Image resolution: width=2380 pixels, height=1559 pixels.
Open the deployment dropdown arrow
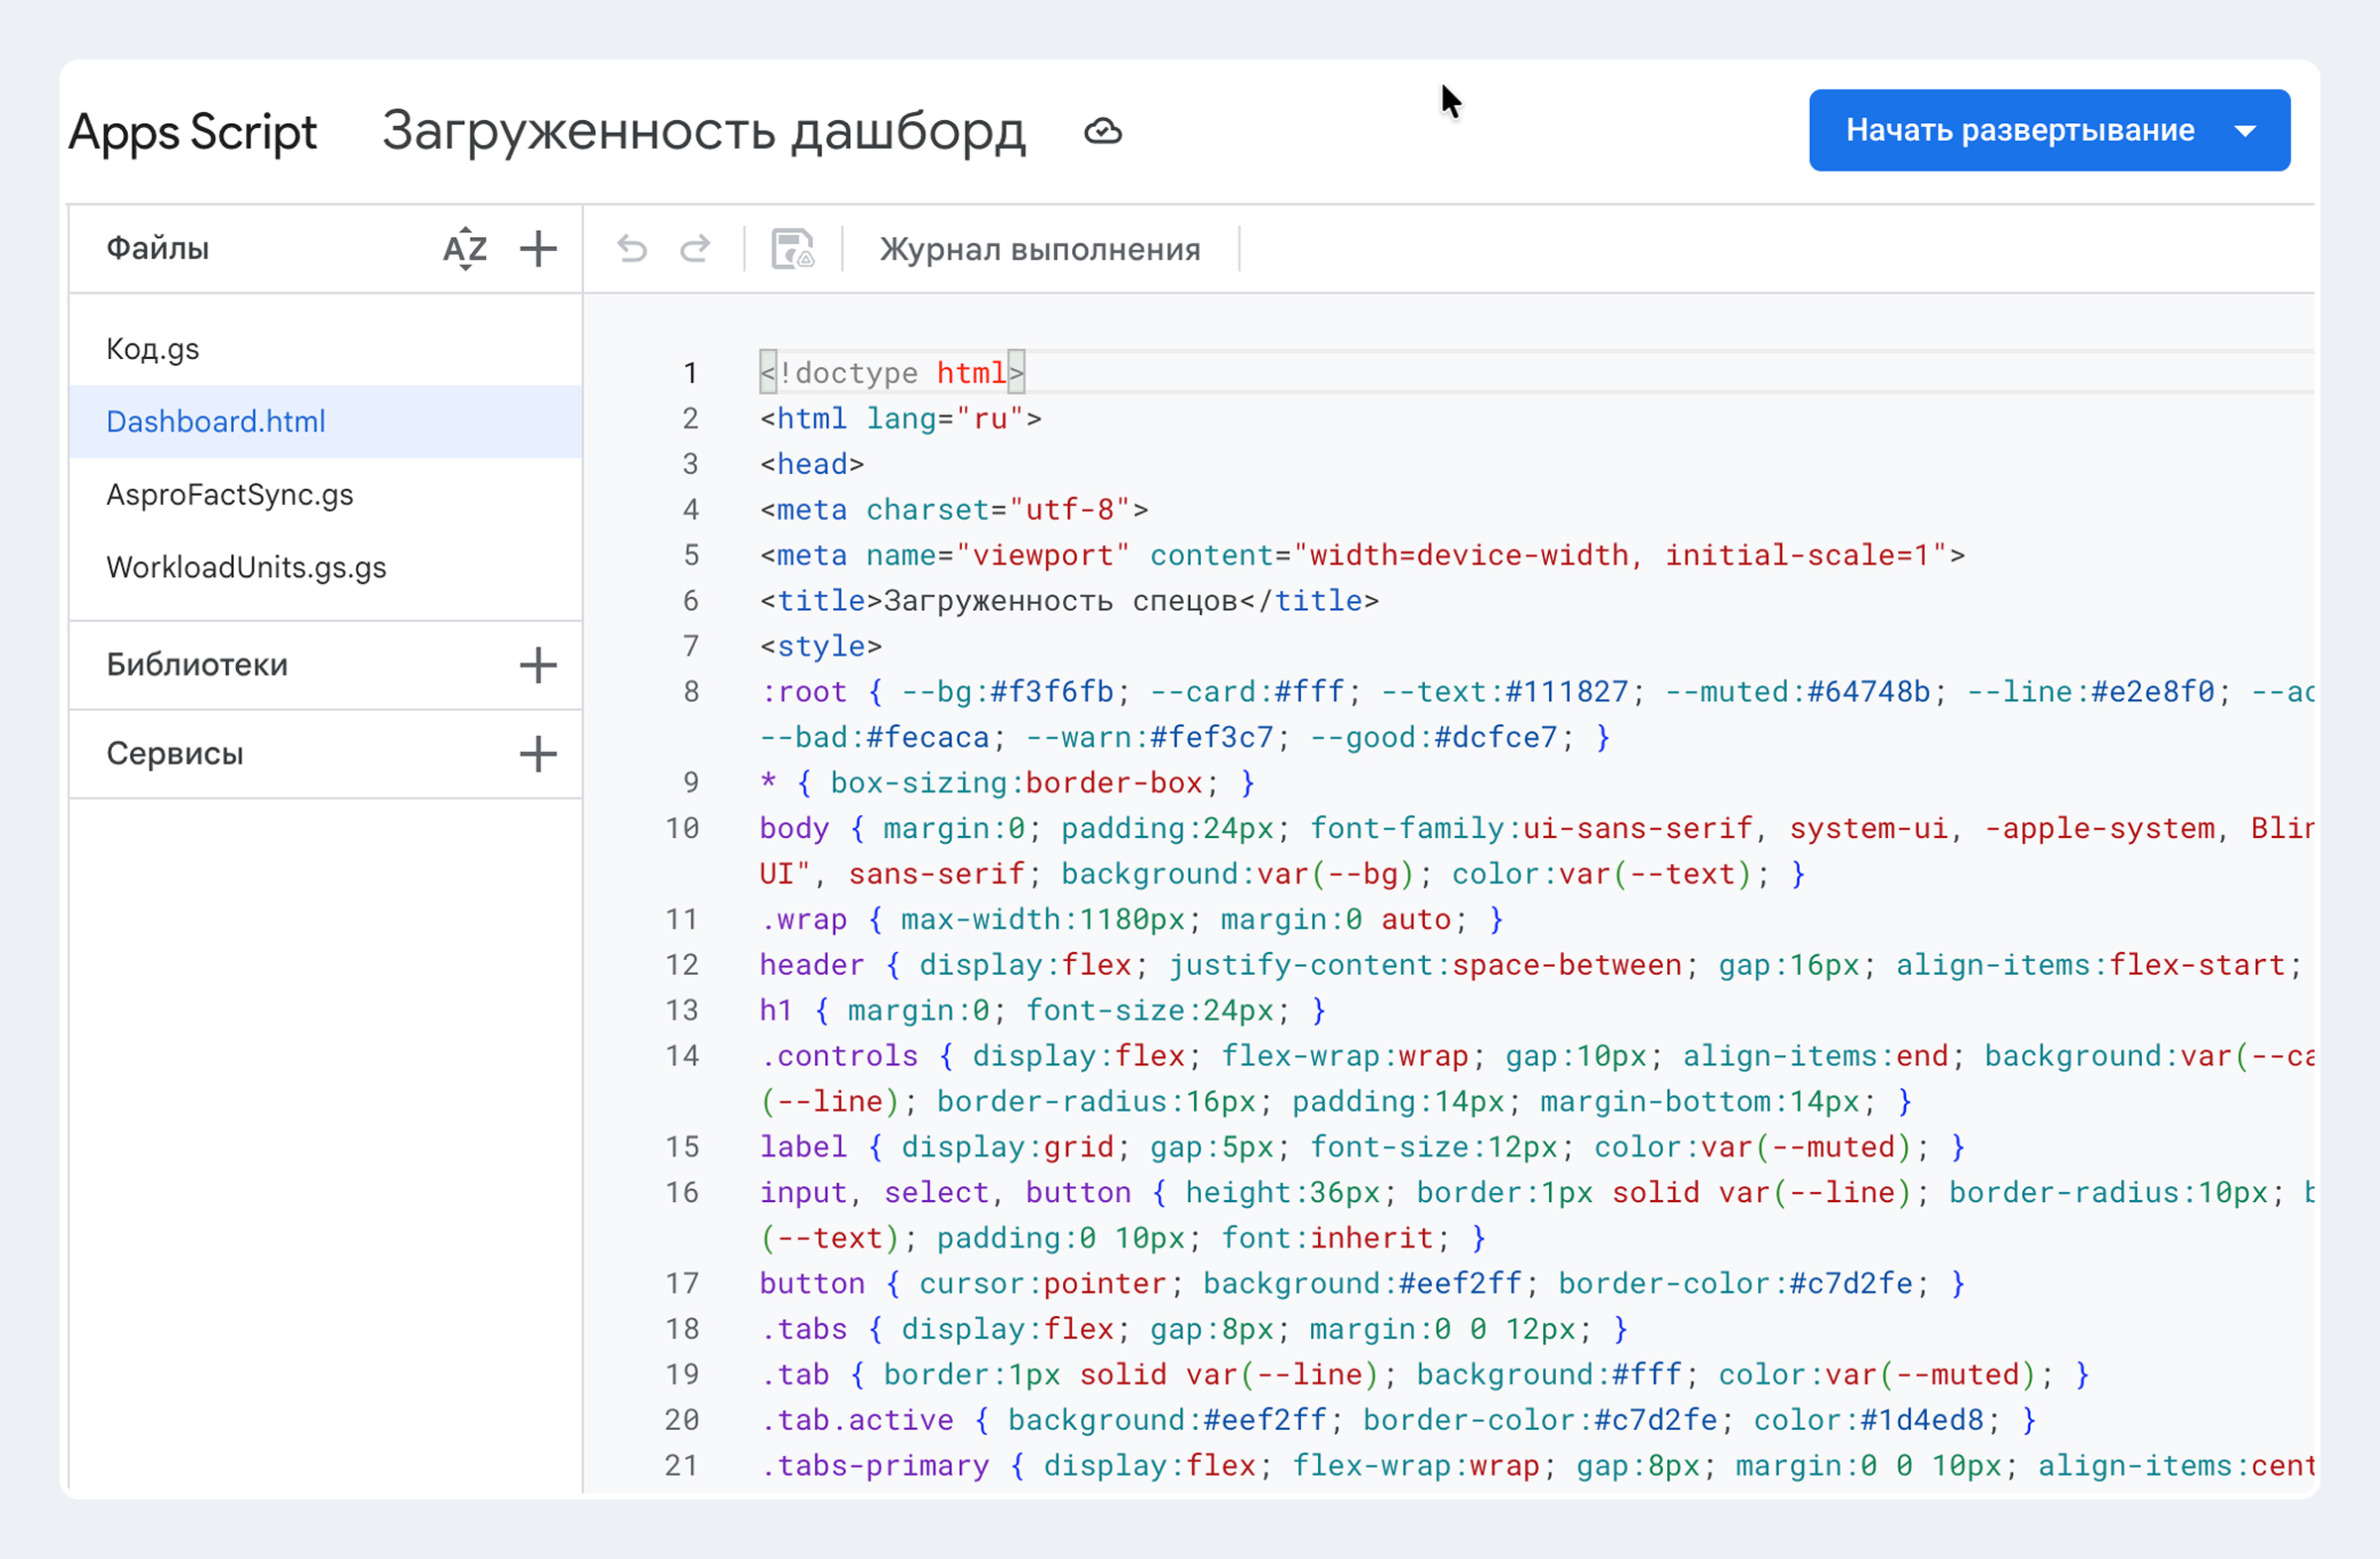(x=2245, y=131)
